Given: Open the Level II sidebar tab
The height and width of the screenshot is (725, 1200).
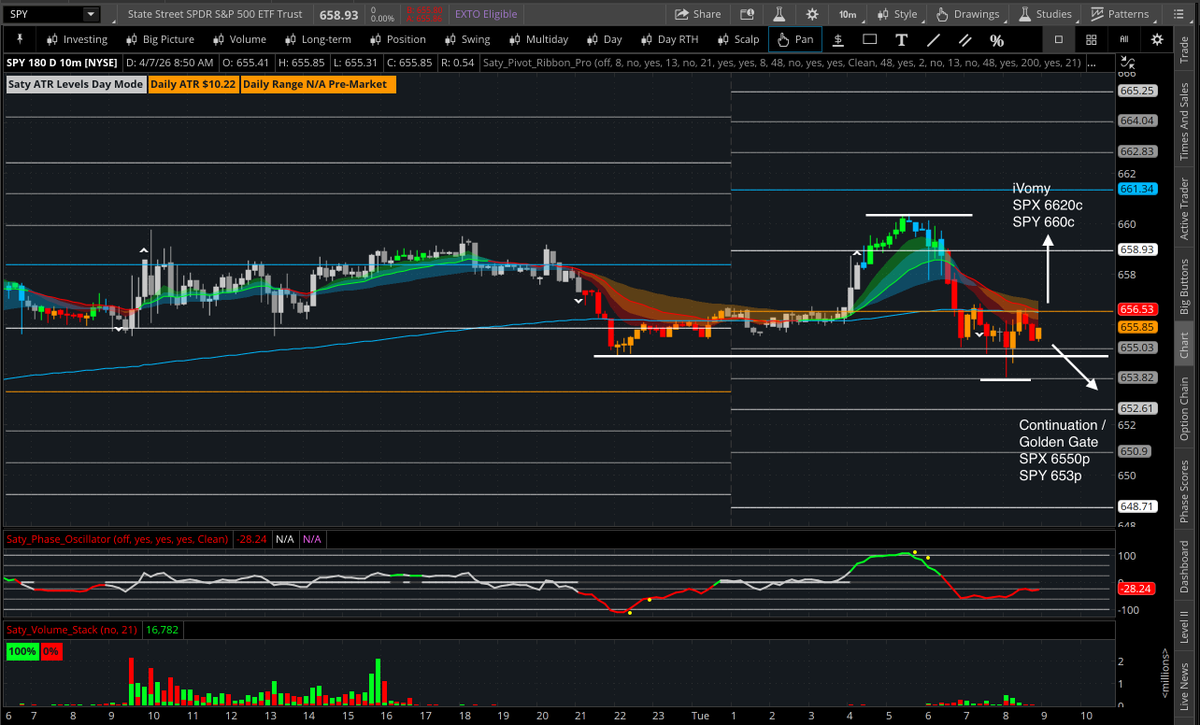Looking at the screenshot, I should click(x=1185, y=626).
